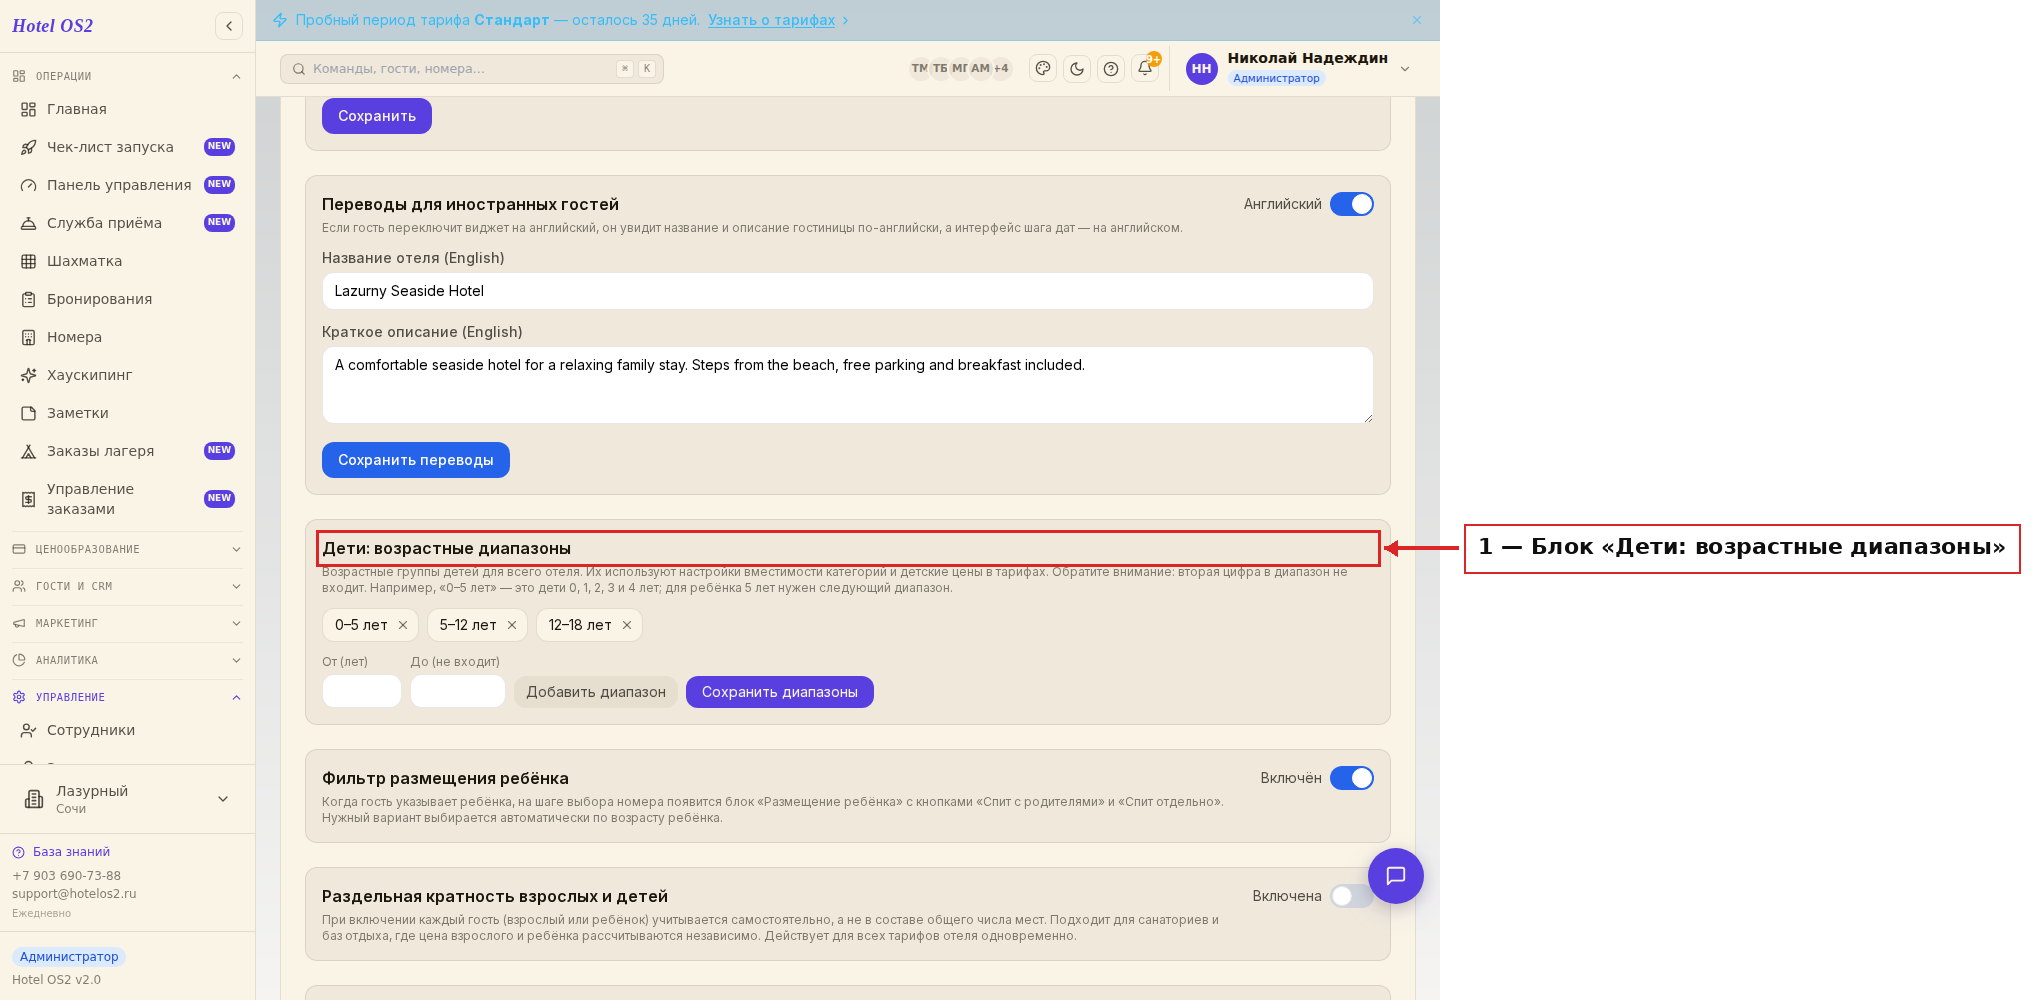
Task: Close the trial period banner
Action: 1417,20
